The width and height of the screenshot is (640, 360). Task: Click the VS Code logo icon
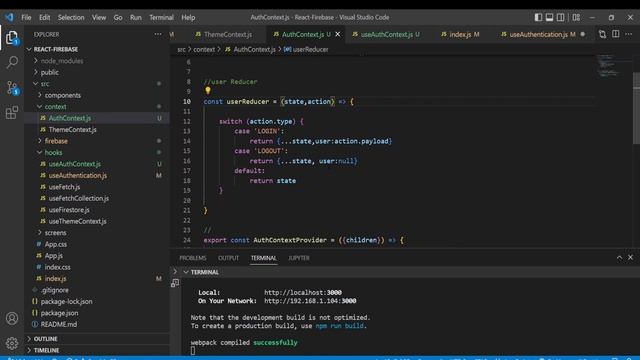pyautogui.click(x=9, y=17)
